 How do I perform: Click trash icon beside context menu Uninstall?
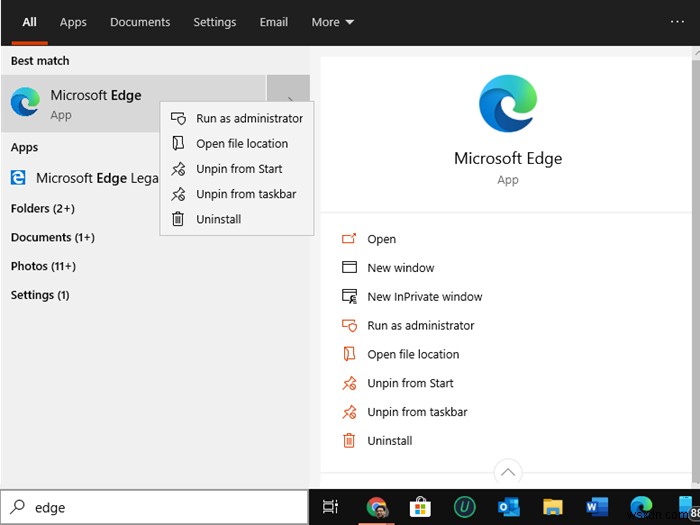pos(178,219)
